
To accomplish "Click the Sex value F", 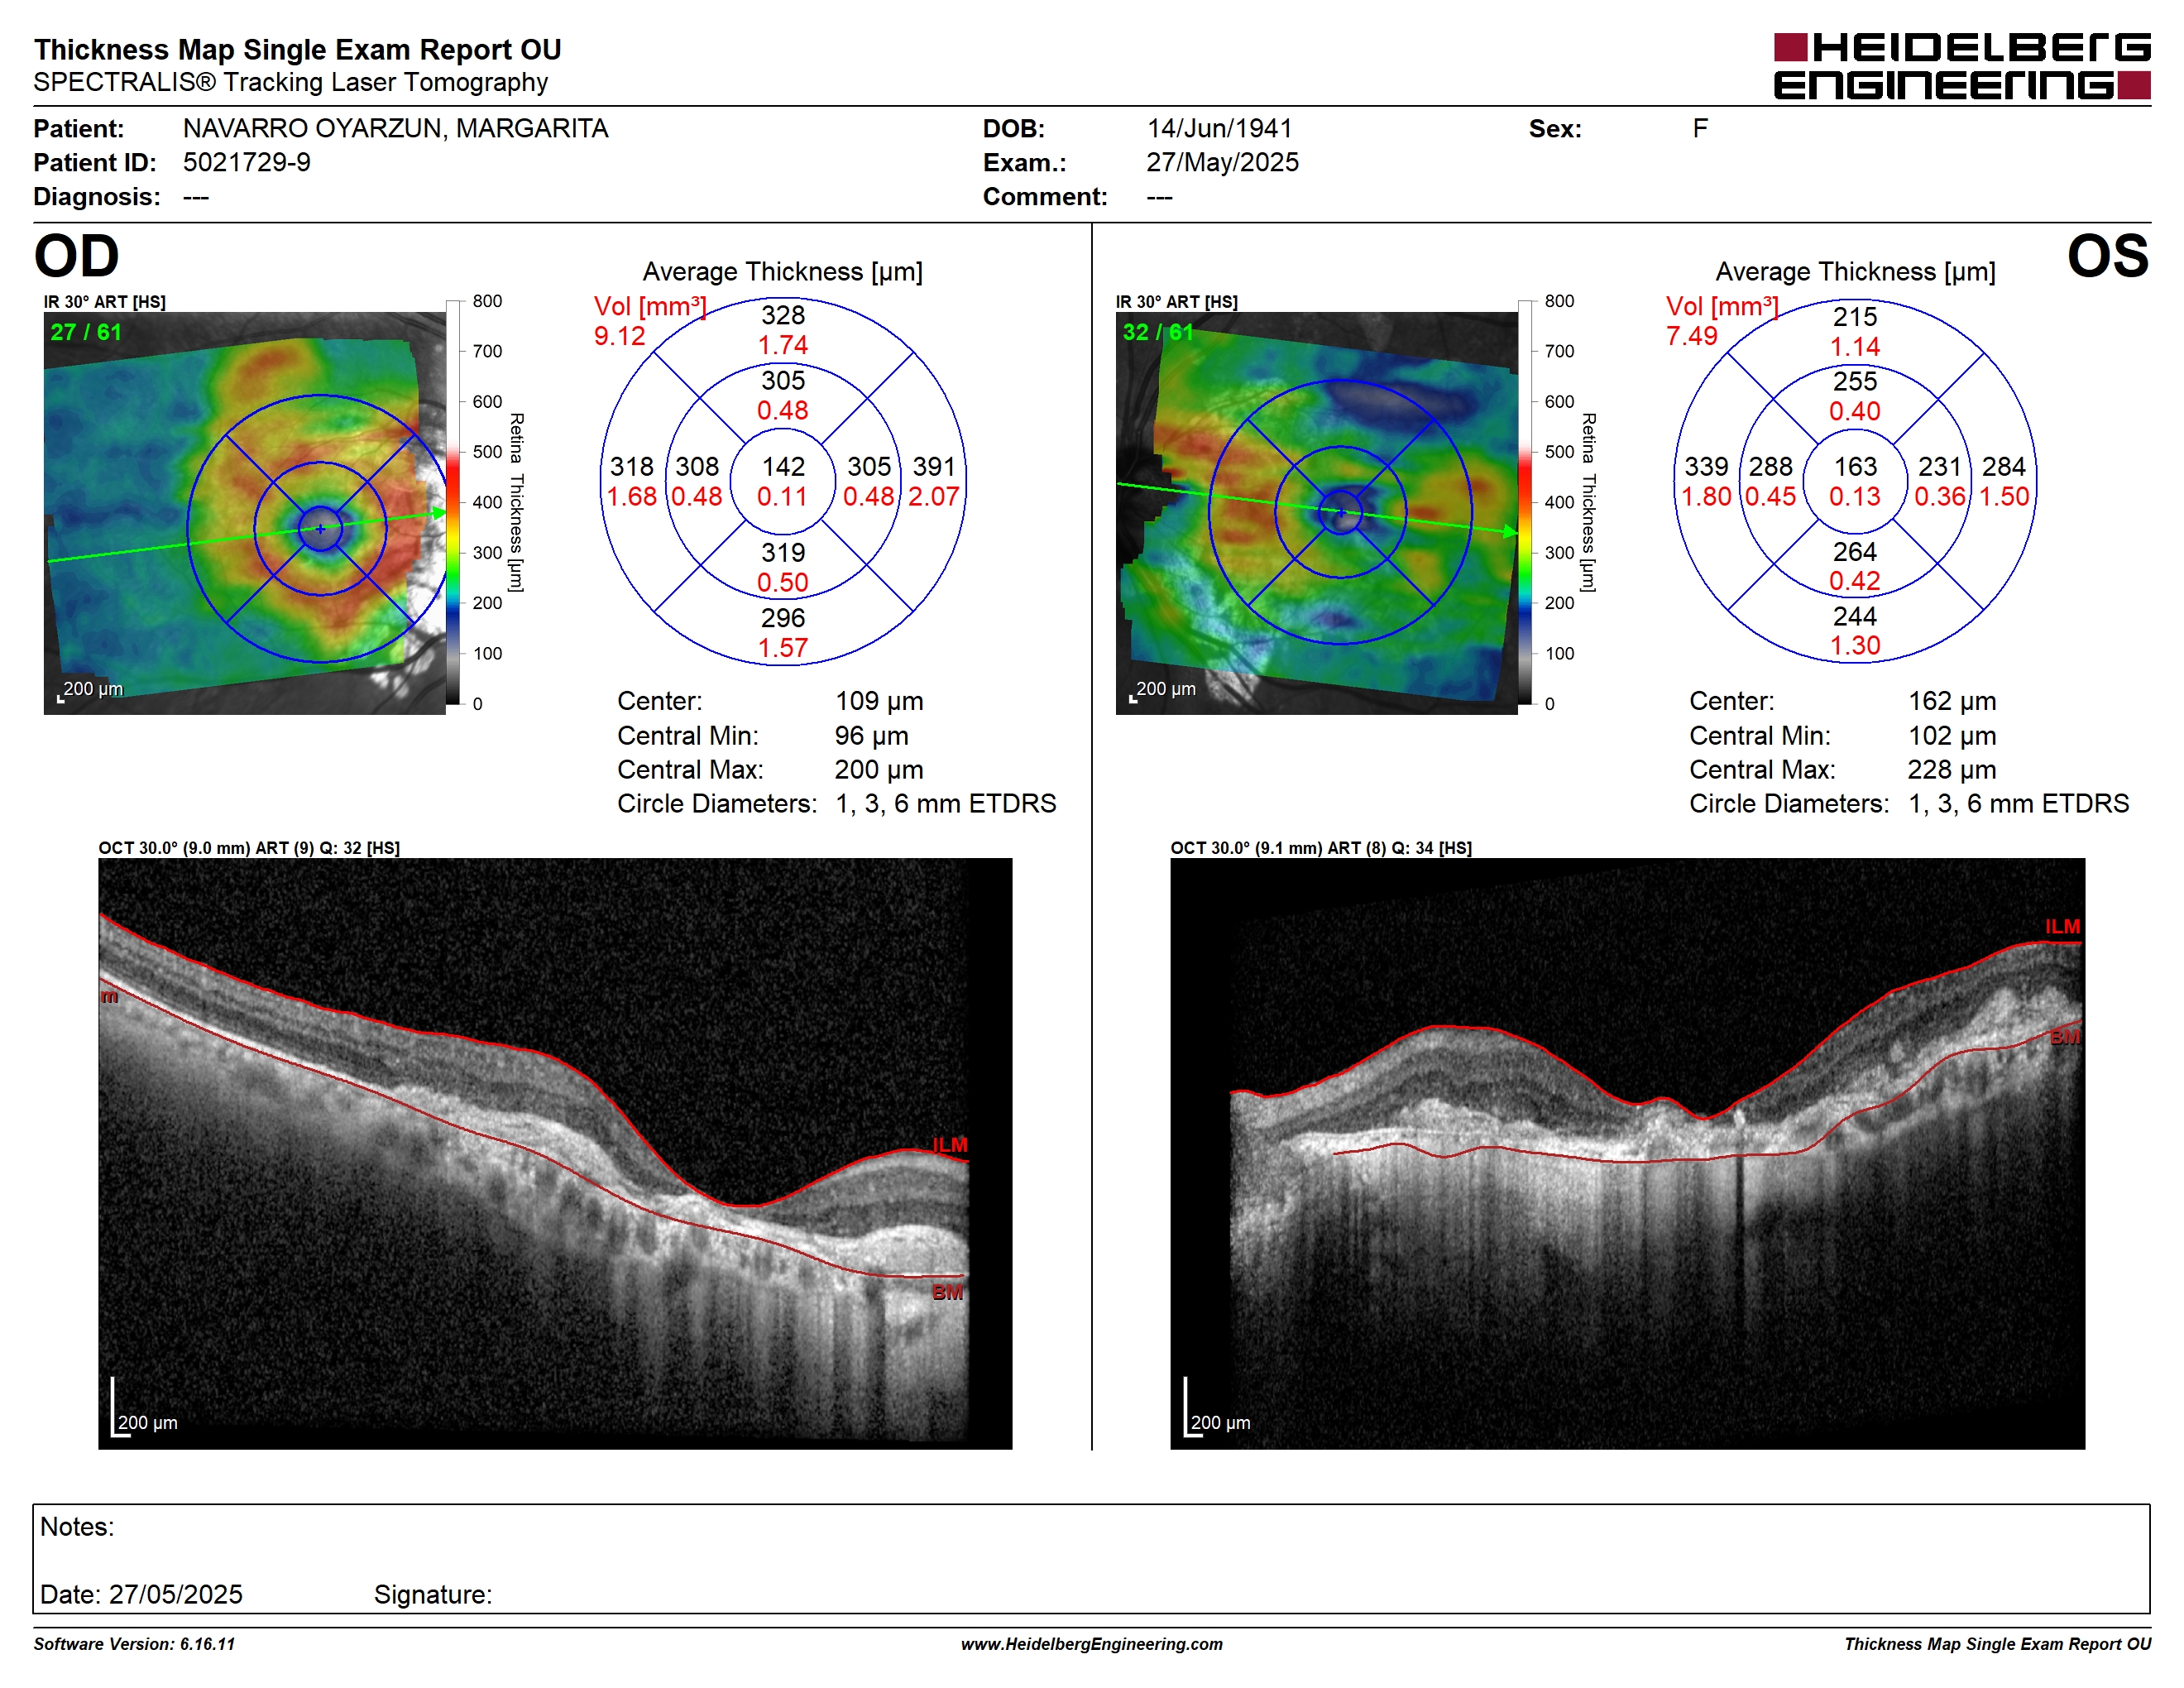I will tap(1700, 129).
